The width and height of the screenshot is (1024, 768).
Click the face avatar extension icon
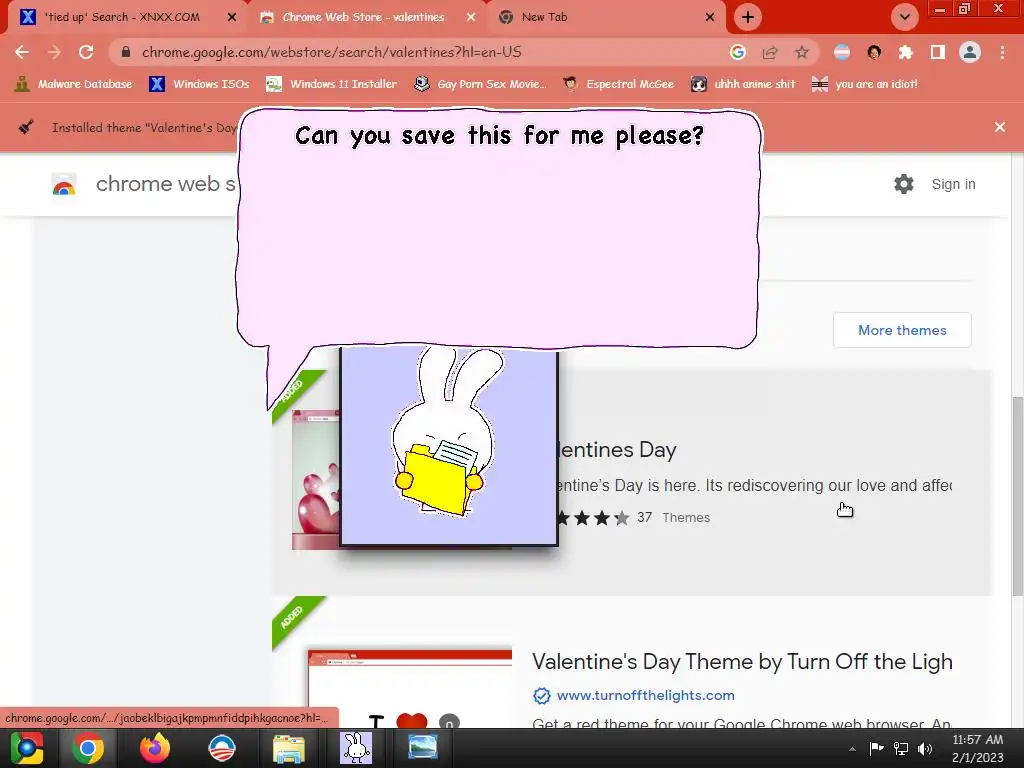click(874, 52)
